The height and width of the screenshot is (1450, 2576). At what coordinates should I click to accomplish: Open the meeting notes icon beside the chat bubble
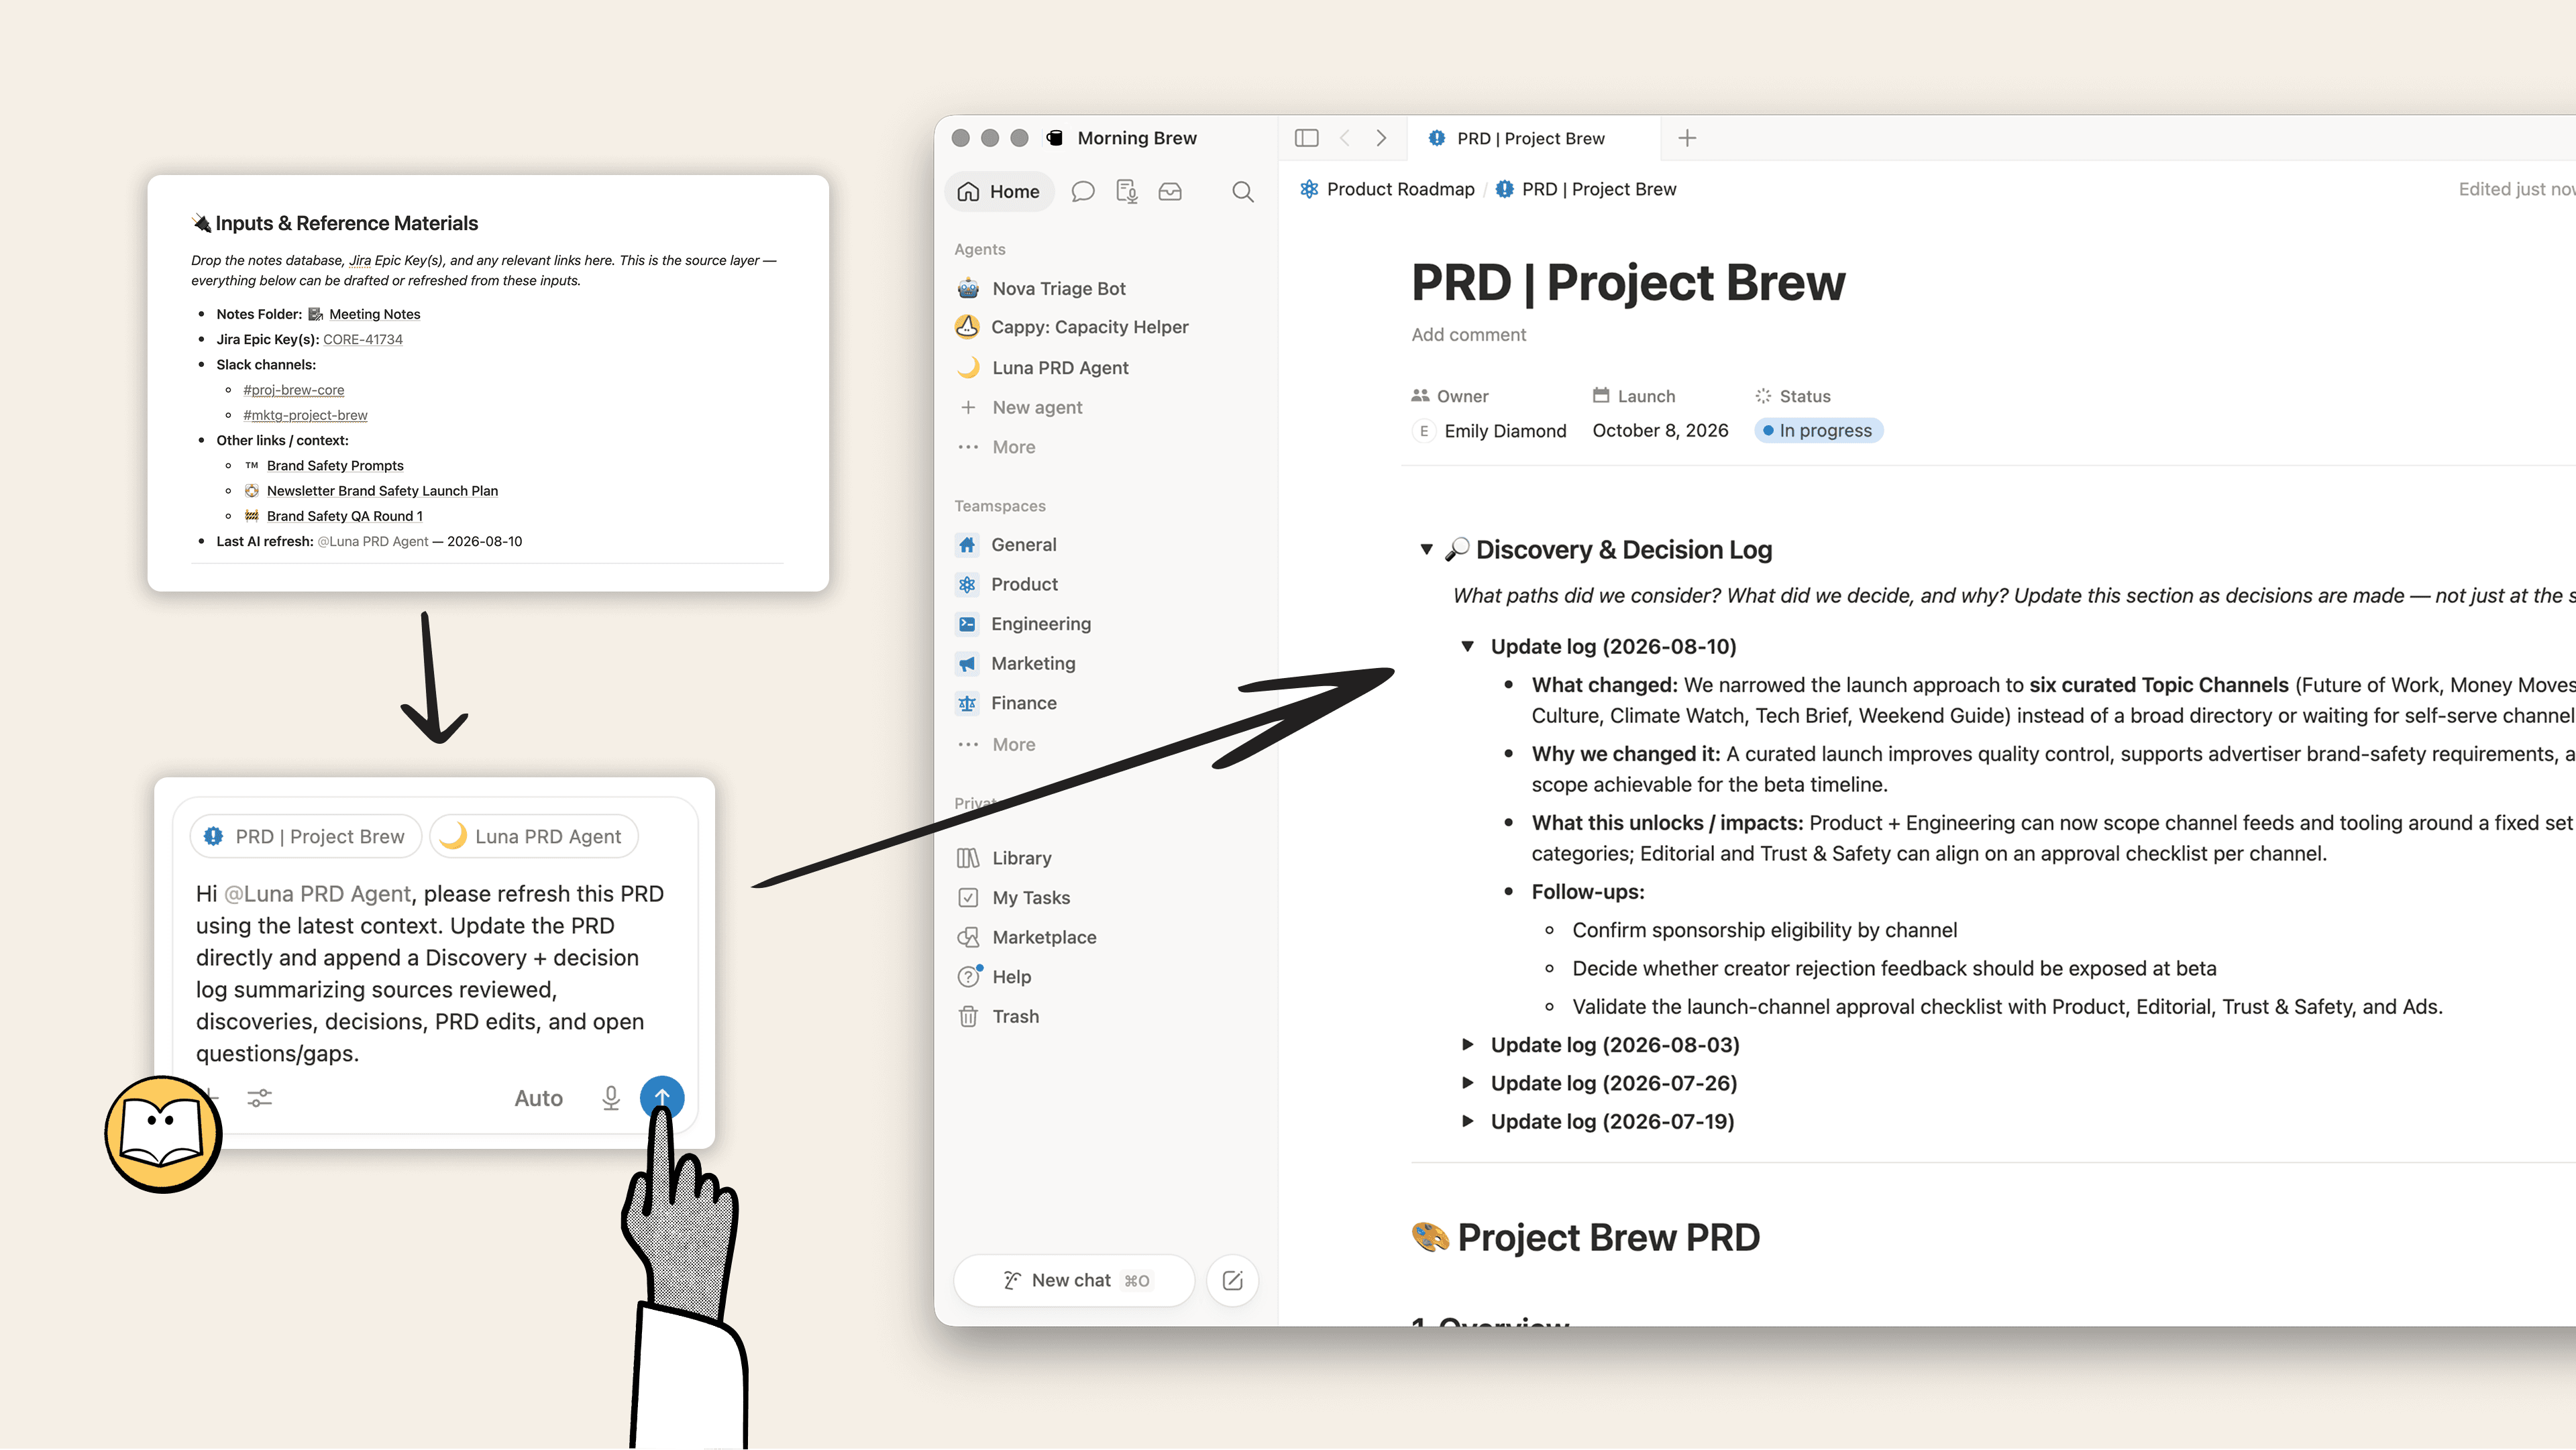(x=1127, y=191)
